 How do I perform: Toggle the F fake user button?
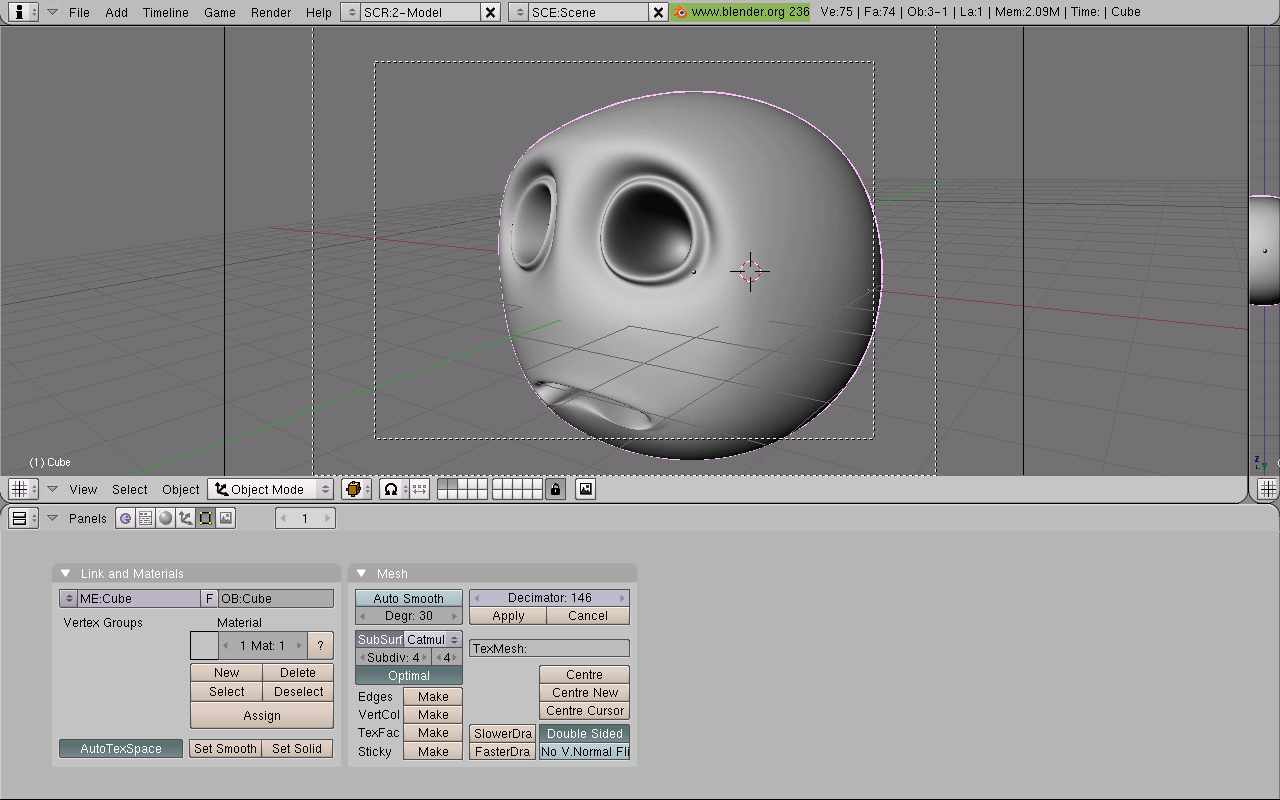point(209,599)
